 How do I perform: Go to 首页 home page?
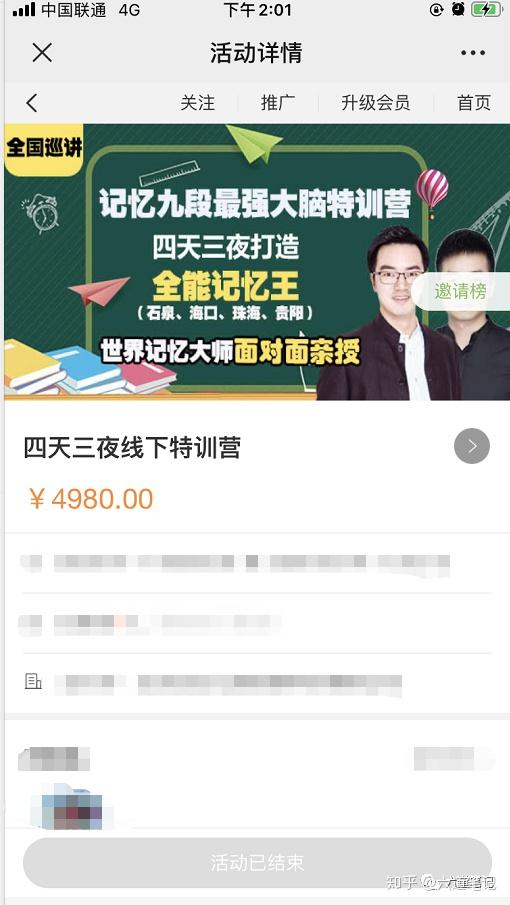pyautogui.click(x=474, y=103)
